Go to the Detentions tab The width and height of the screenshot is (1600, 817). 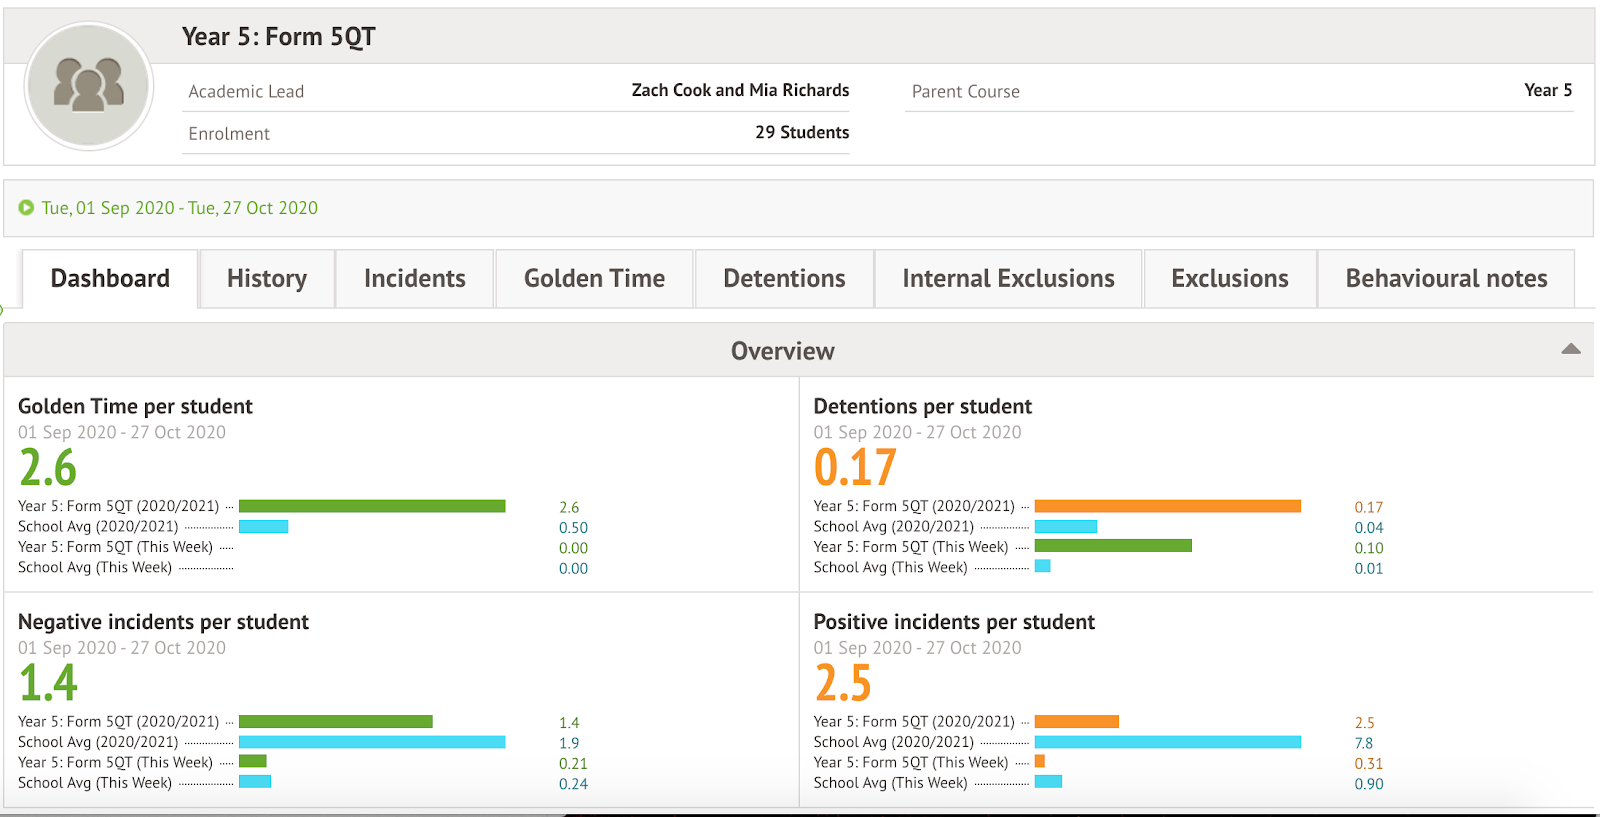coord(784,279)
